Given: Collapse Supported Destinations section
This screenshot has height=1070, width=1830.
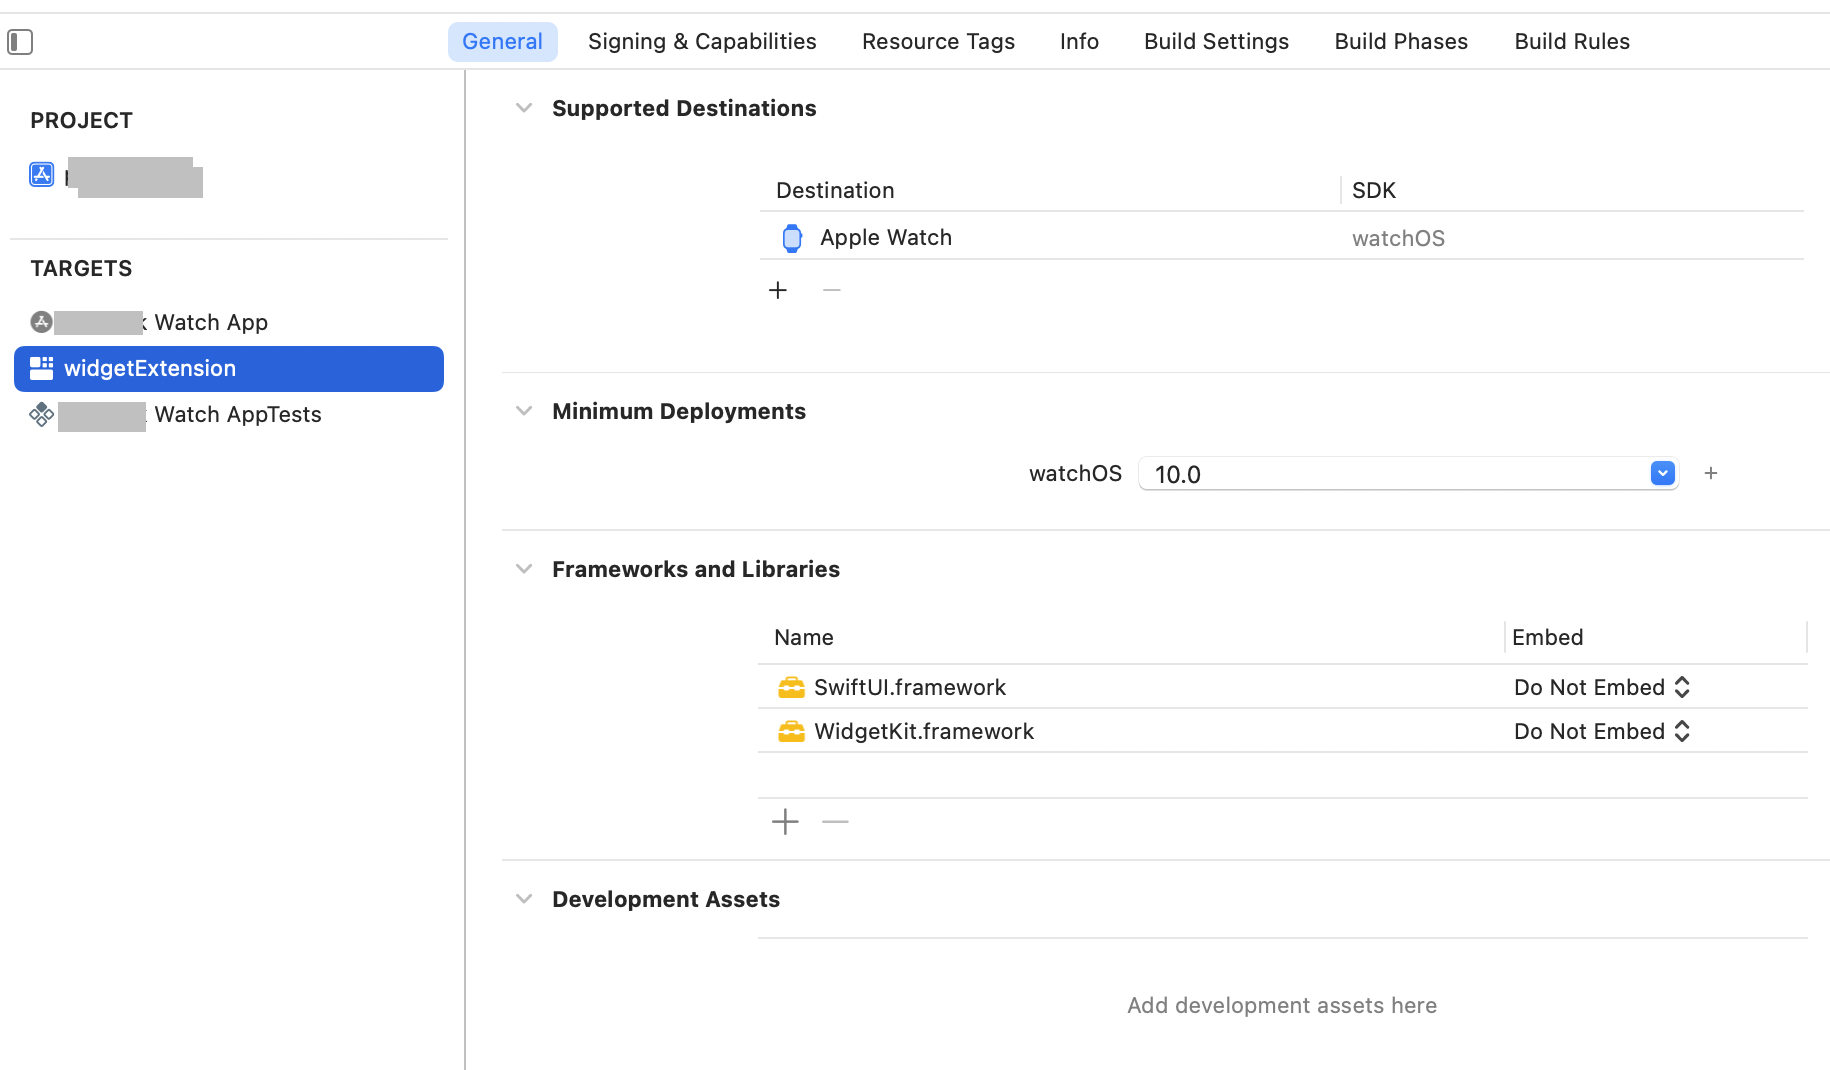Looking at the screenshot, I should [x=524, y=108].
